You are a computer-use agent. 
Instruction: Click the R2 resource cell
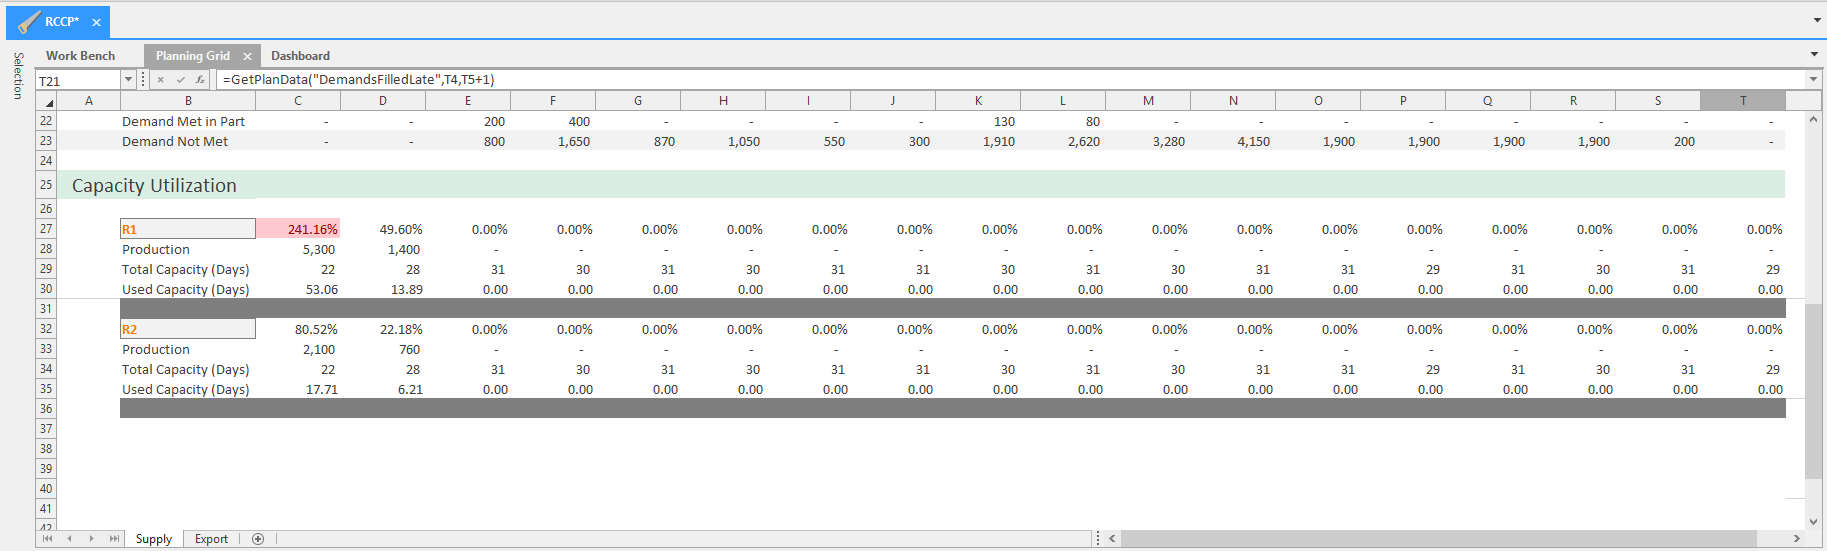pos(188,329)
